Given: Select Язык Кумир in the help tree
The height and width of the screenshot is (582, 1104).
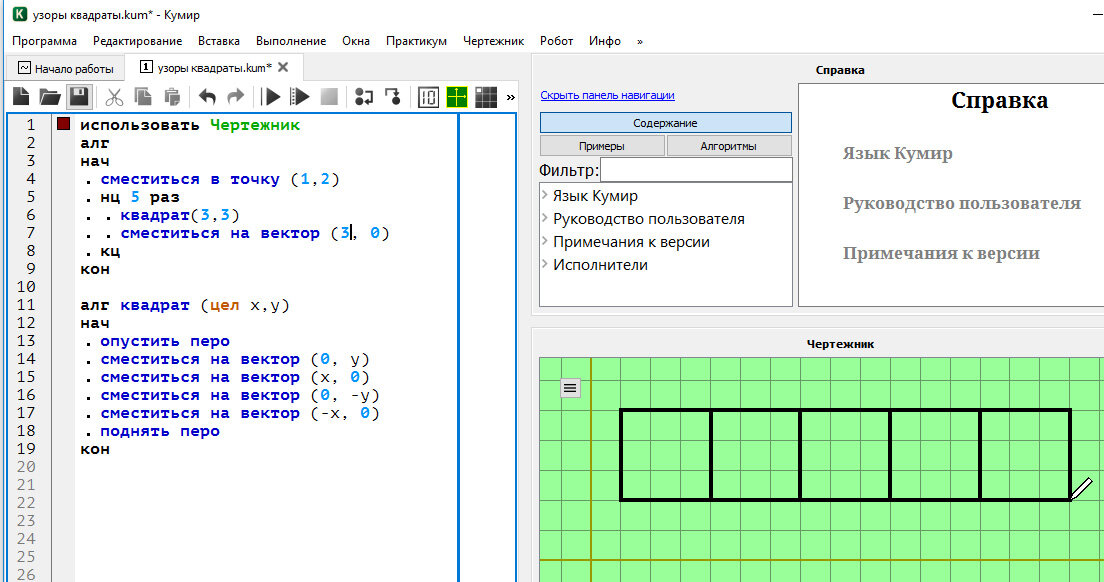Looking at the screenshot, I should 595,196.
